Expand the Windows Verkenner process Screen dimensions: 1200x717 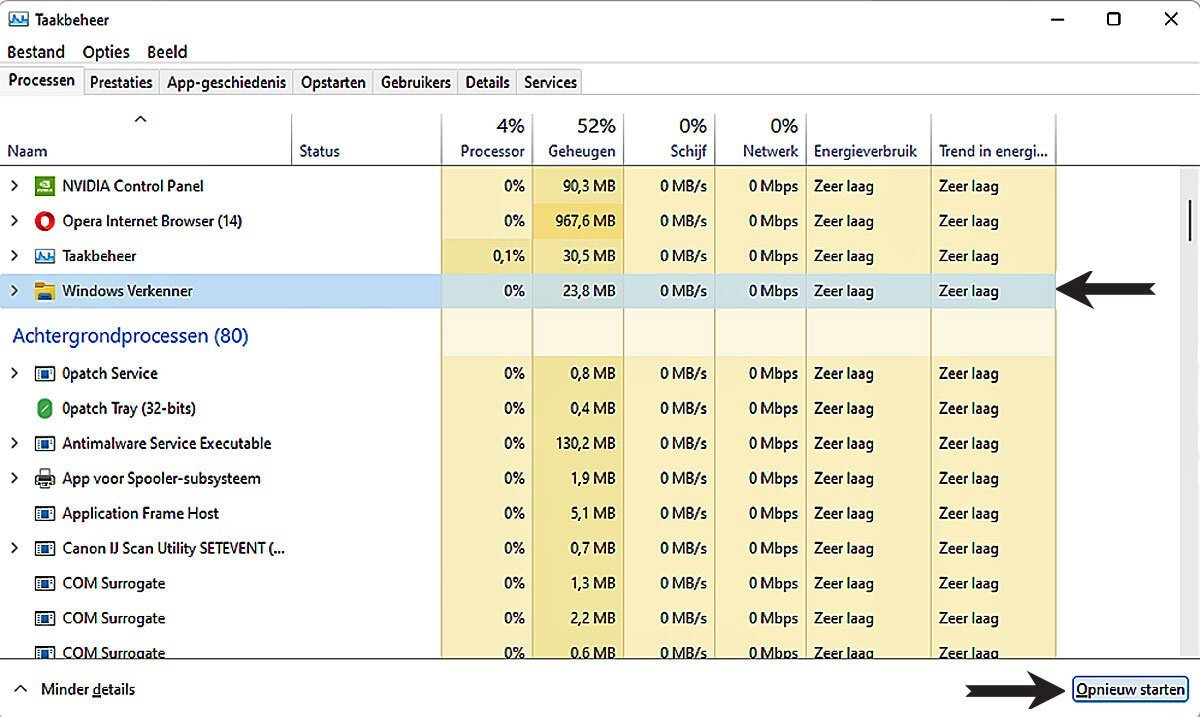(14, 291)
